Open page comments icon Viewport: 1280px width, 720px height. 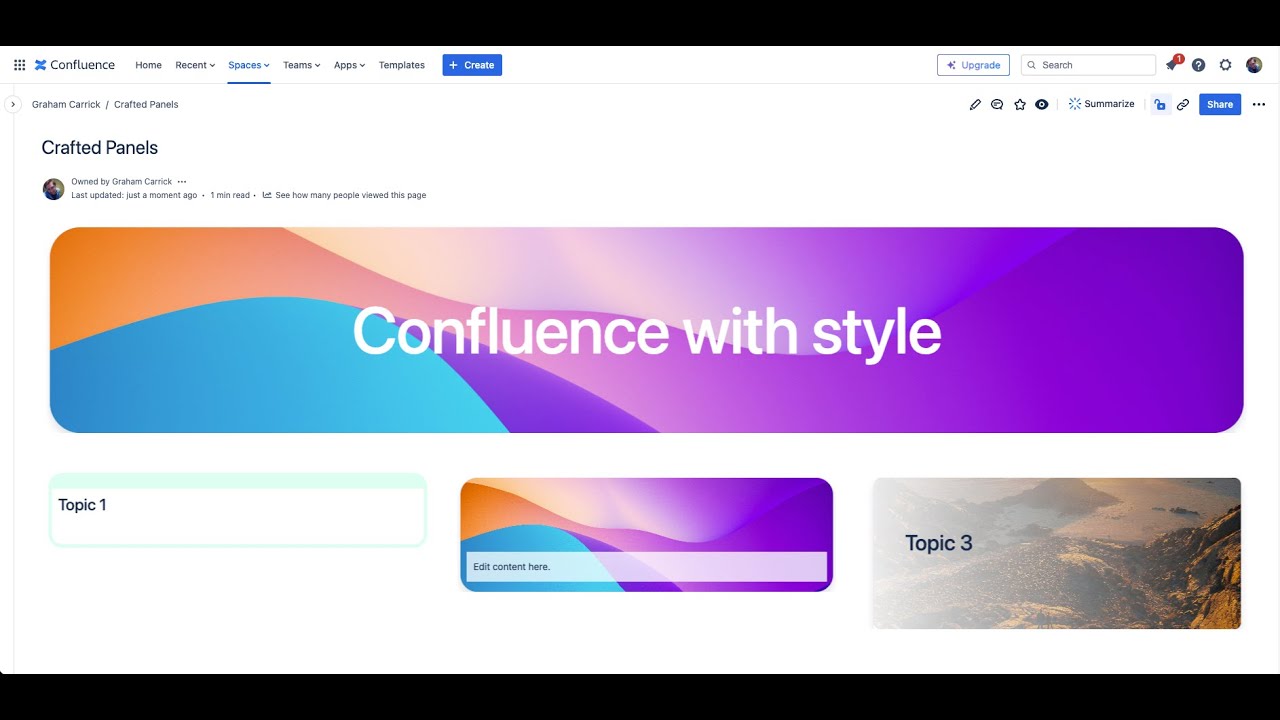point(997,104)
